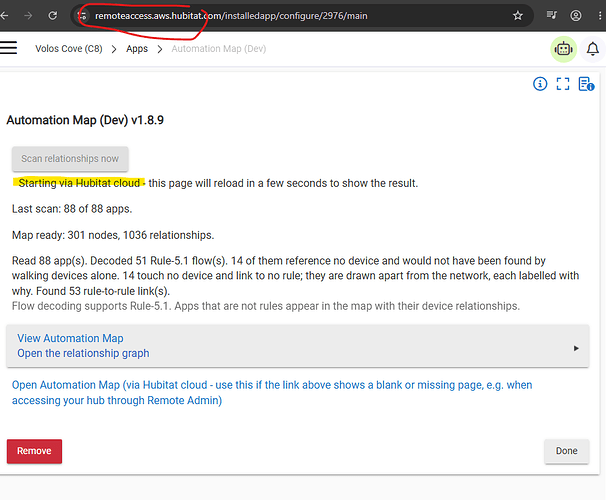The image size is (606, 500).
Task: Click breadcrumb chevron after Apps
Action: pos(160,49)
